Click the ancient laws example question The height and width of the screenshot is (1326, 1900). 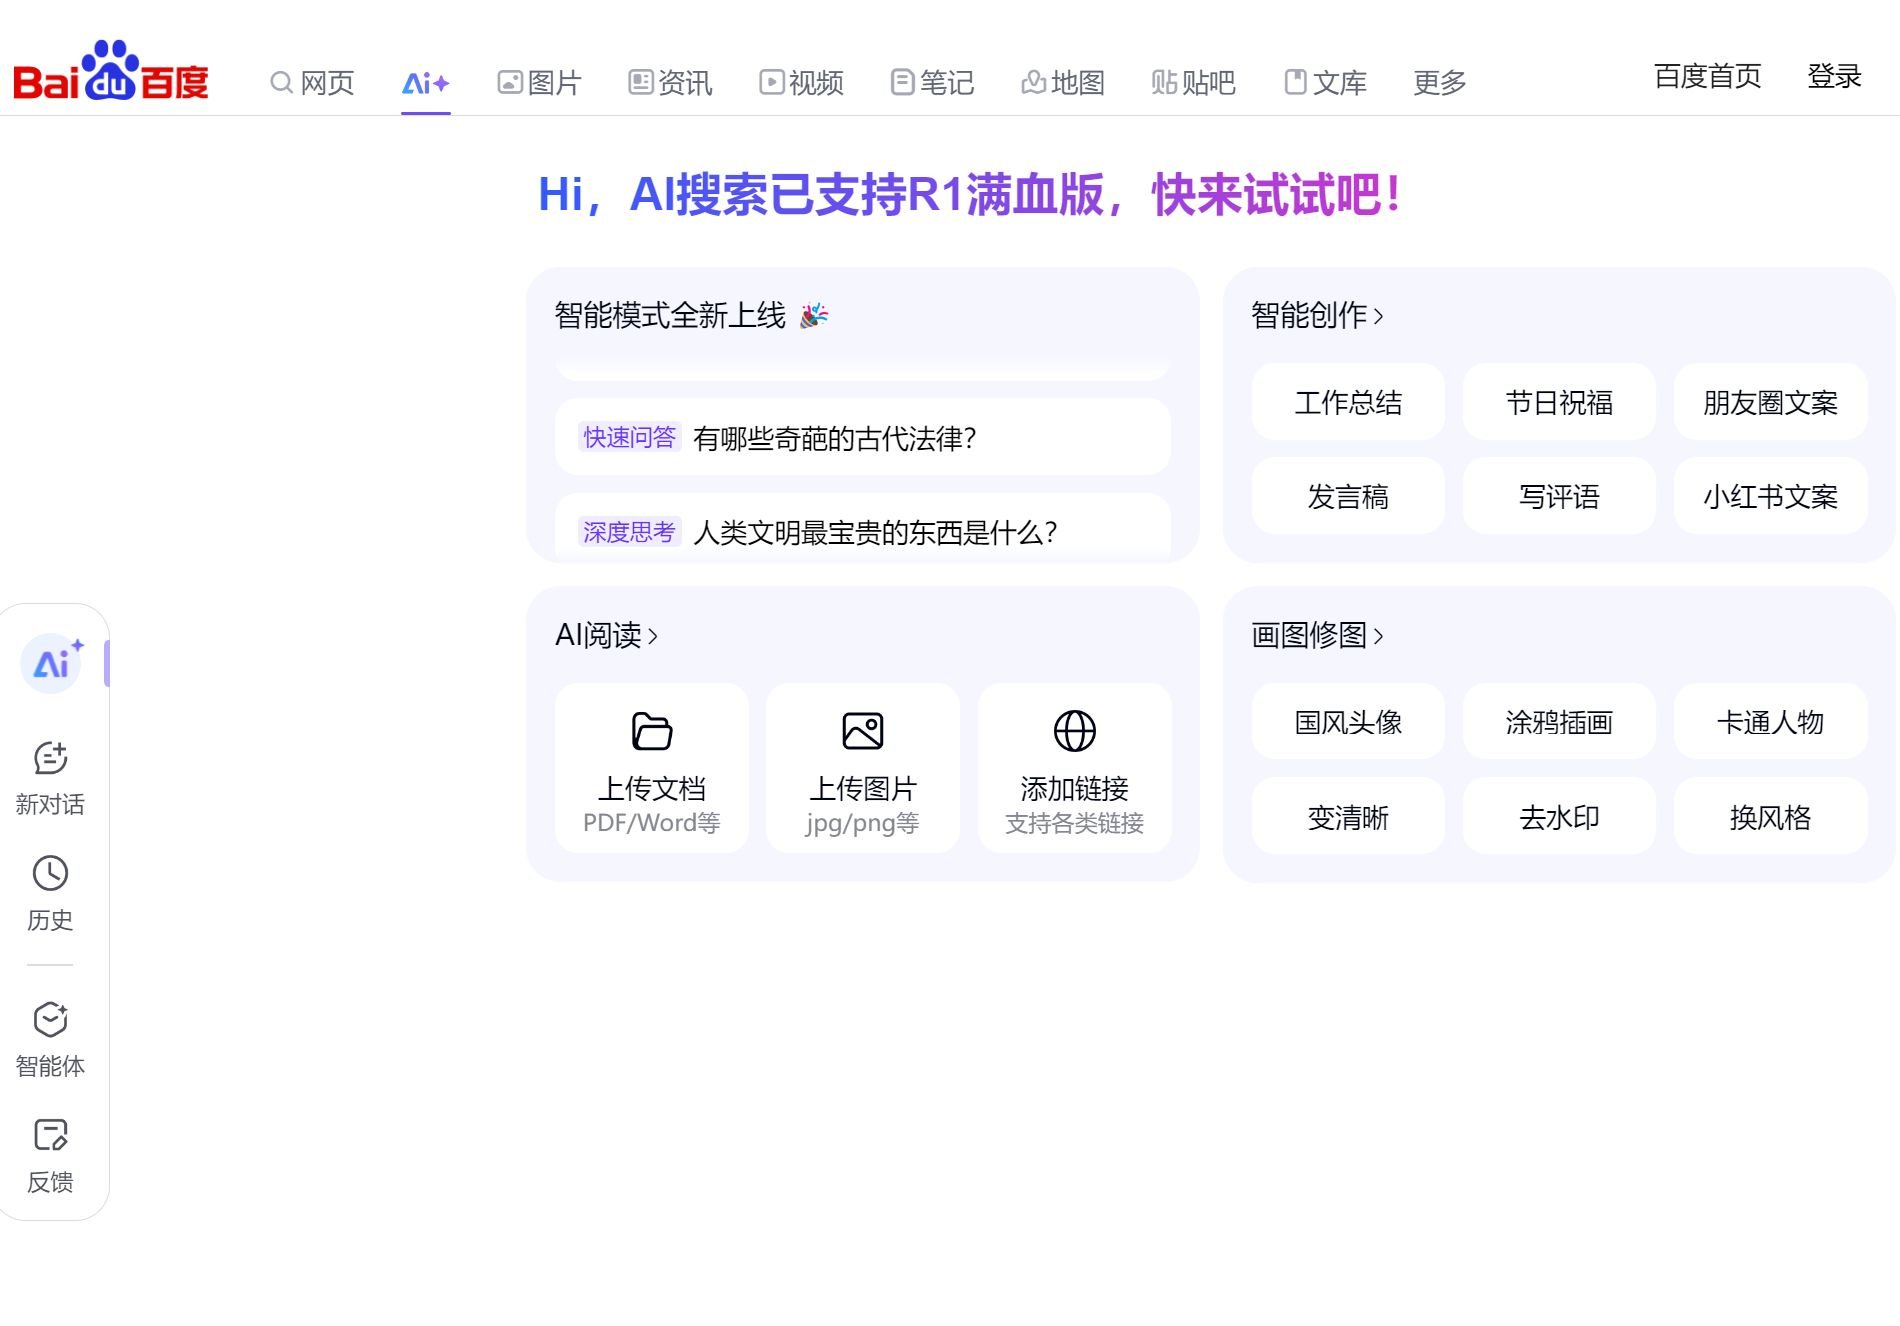click(x=834, y=437)
